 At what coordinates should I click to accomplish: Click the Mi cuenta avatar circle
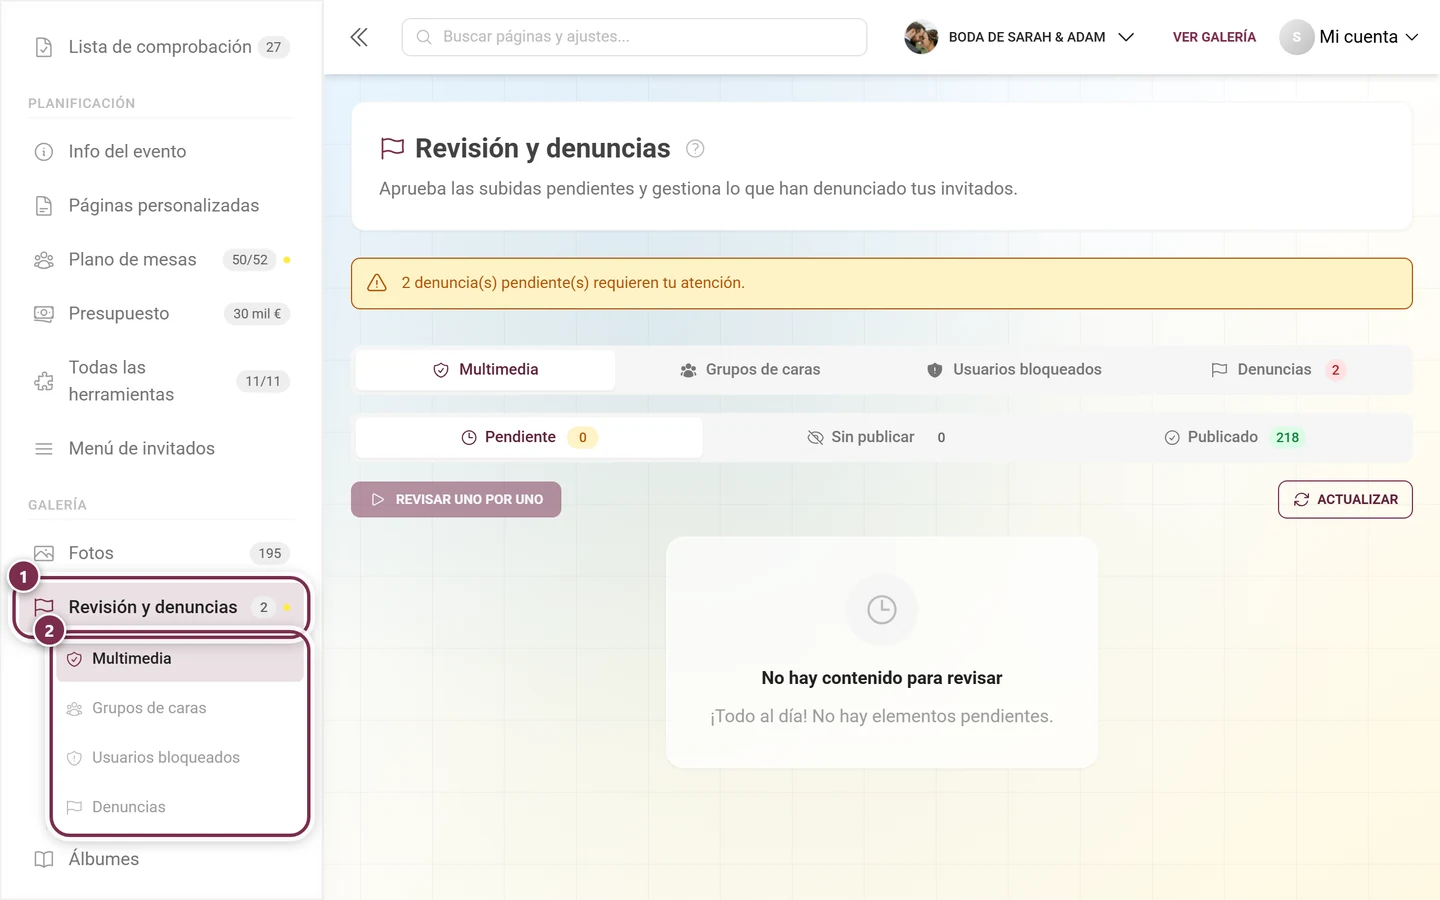(1296, 37)
